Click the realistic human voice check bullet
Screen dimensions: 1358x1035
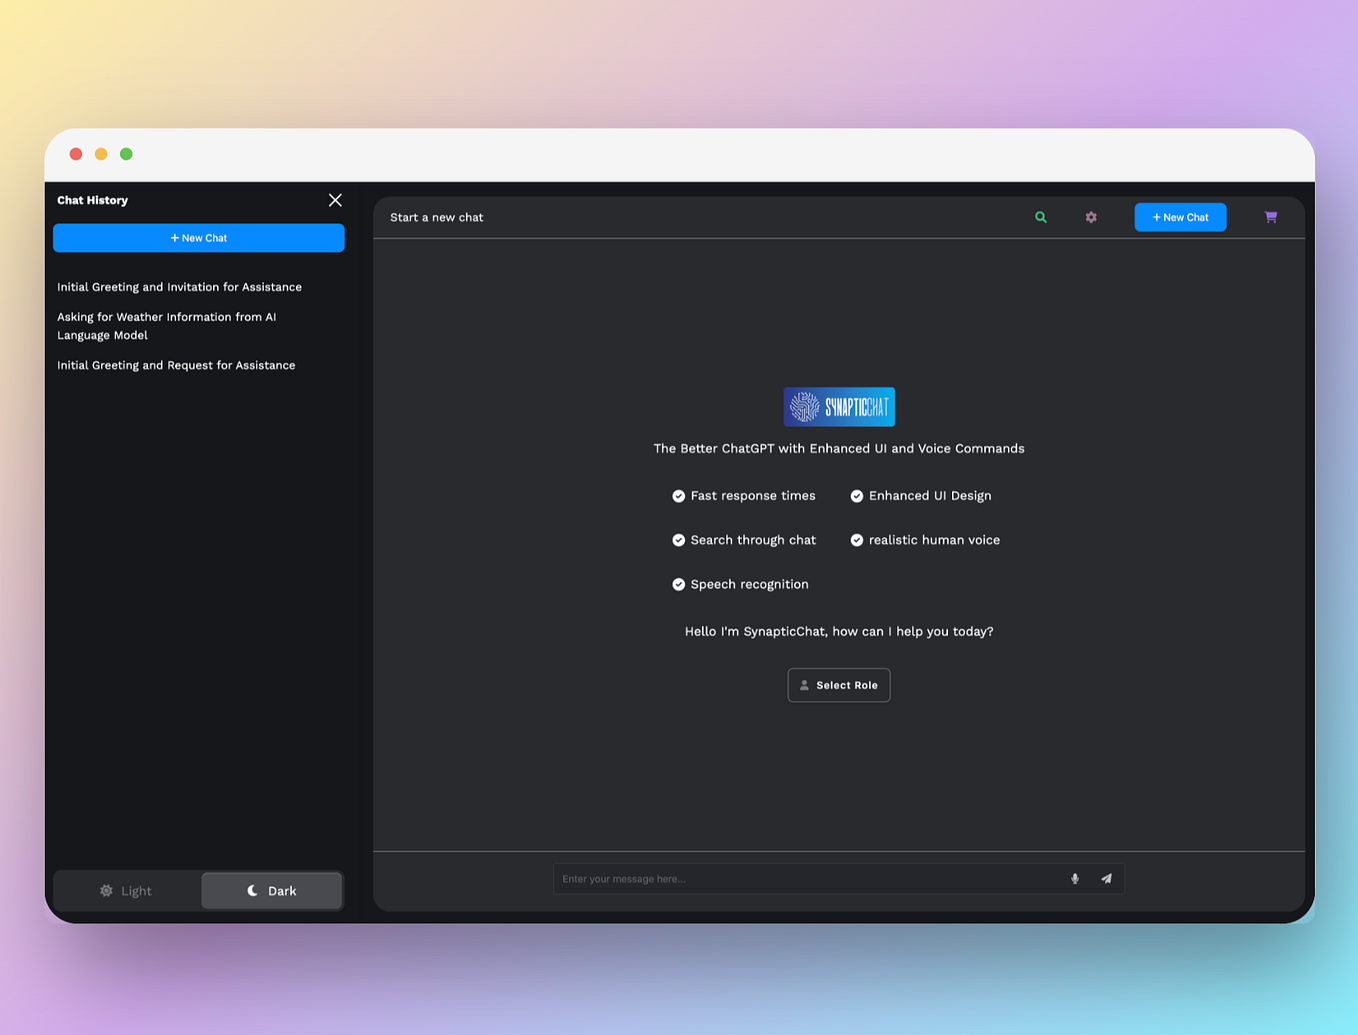tap(857, 540)
